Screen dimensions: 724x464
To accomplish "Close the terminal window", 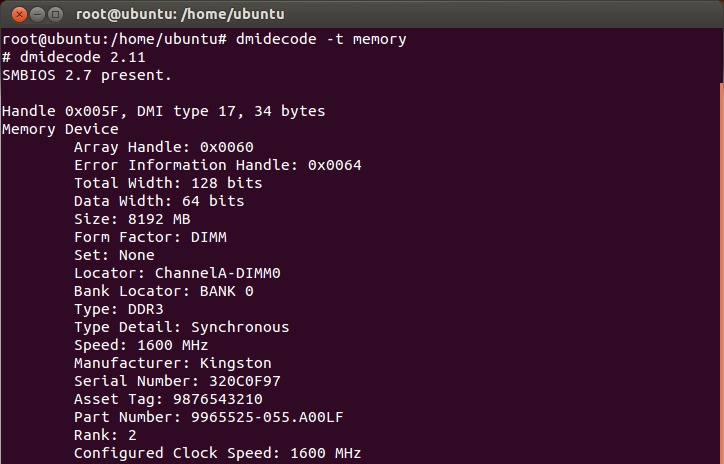I will coord(14,15).
